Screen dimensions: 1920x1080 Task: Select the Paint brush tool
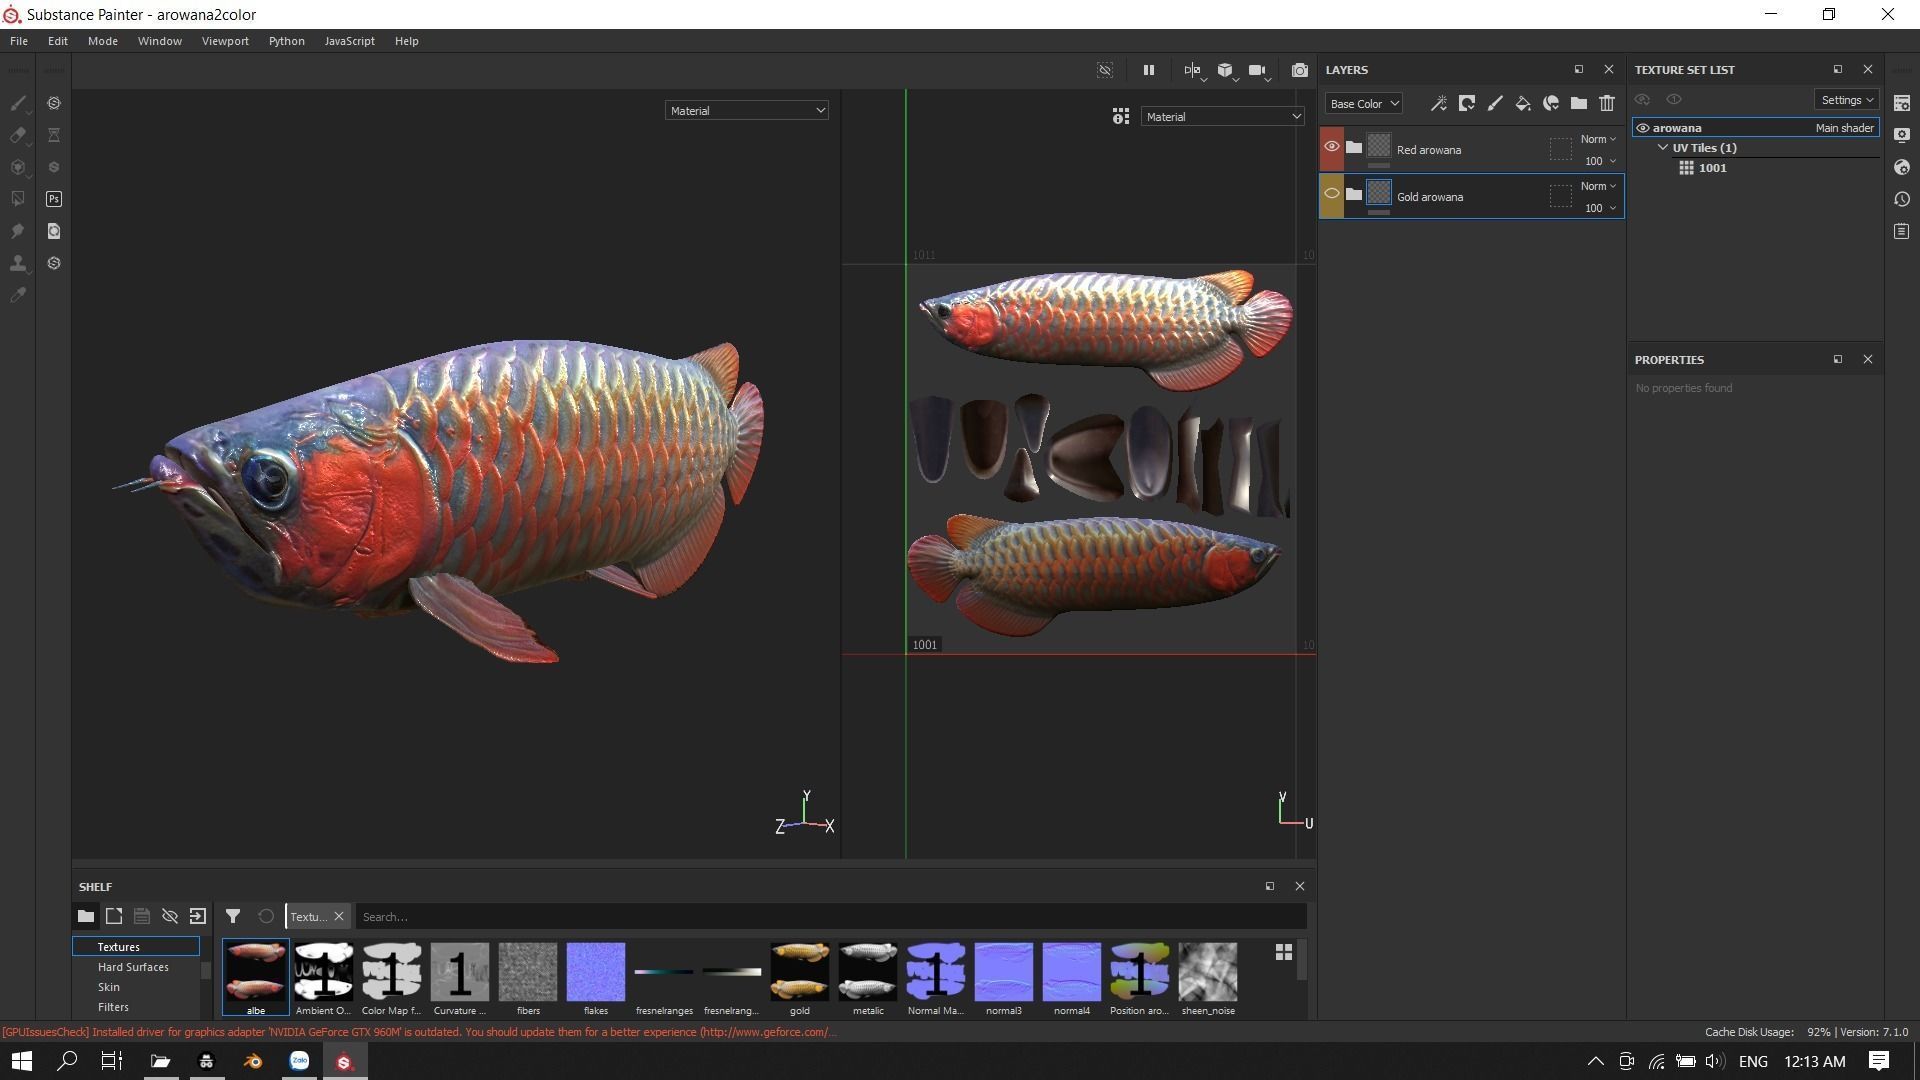(x=18, y=103)
